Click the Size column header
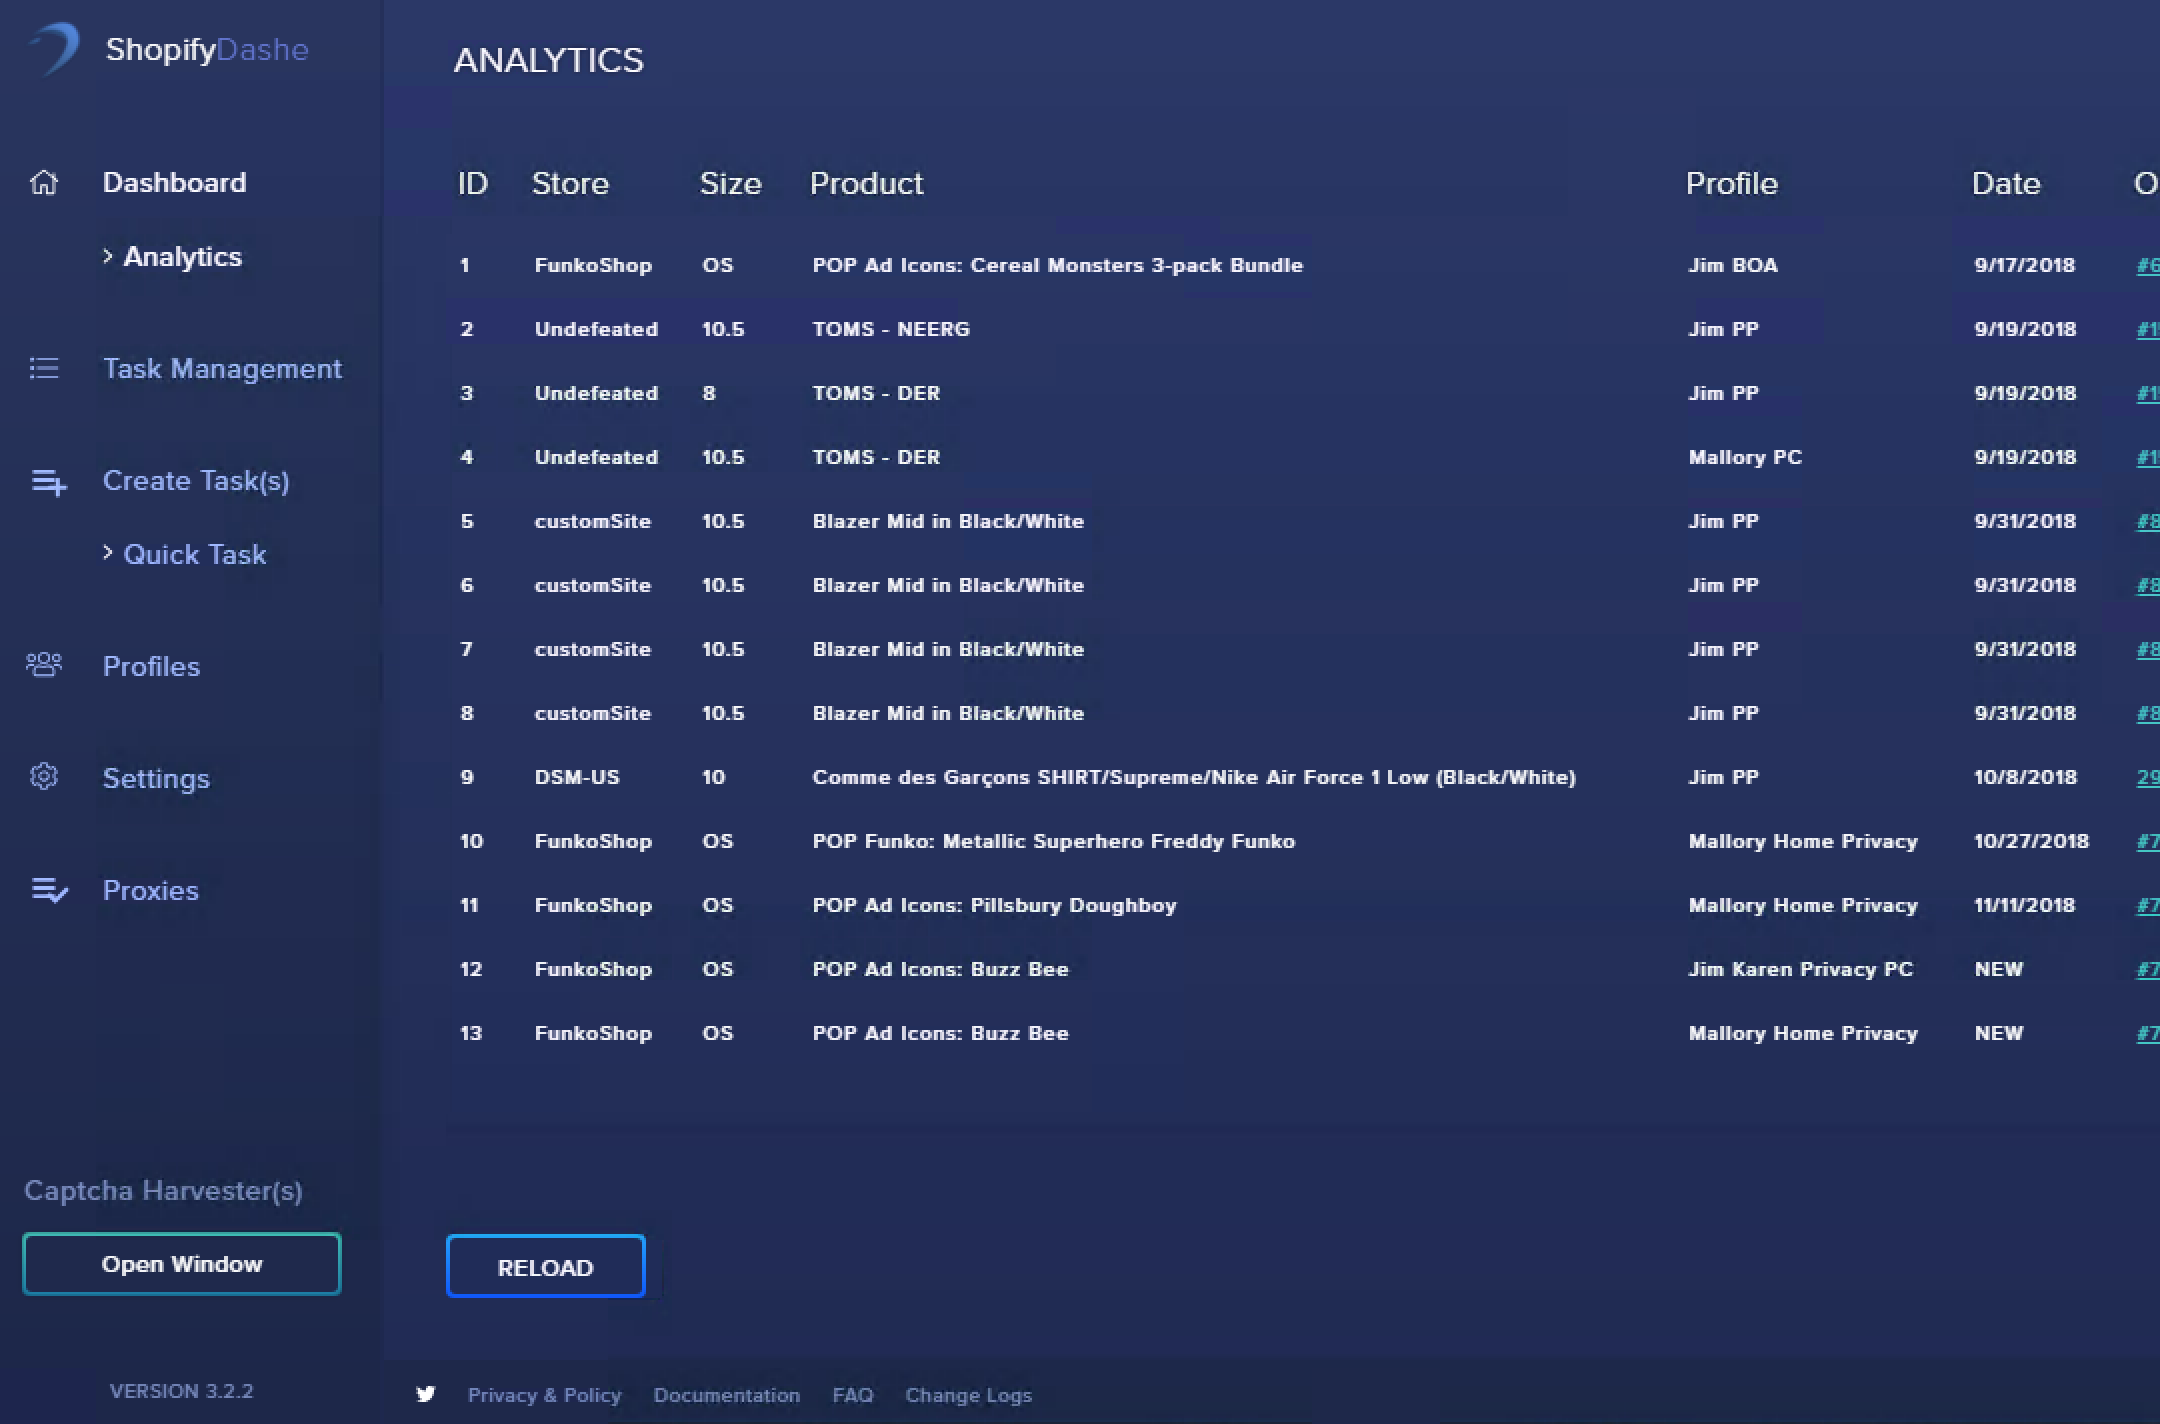 pos(730,184)
